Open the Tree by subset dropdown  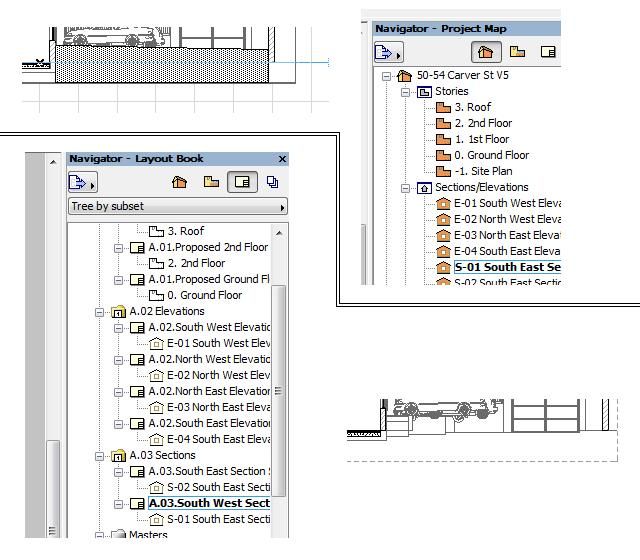[178, 206]
